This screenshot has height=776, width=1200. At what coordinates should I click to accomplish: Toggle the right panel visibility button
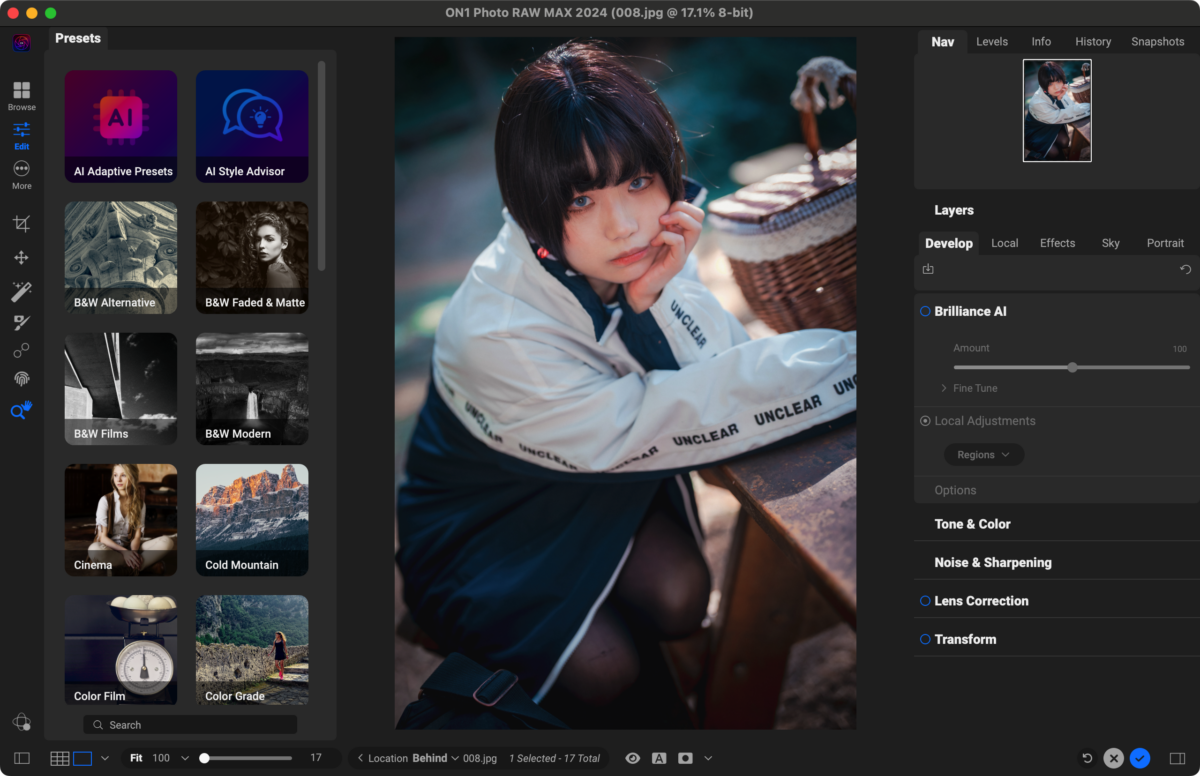click(1177, 759)
